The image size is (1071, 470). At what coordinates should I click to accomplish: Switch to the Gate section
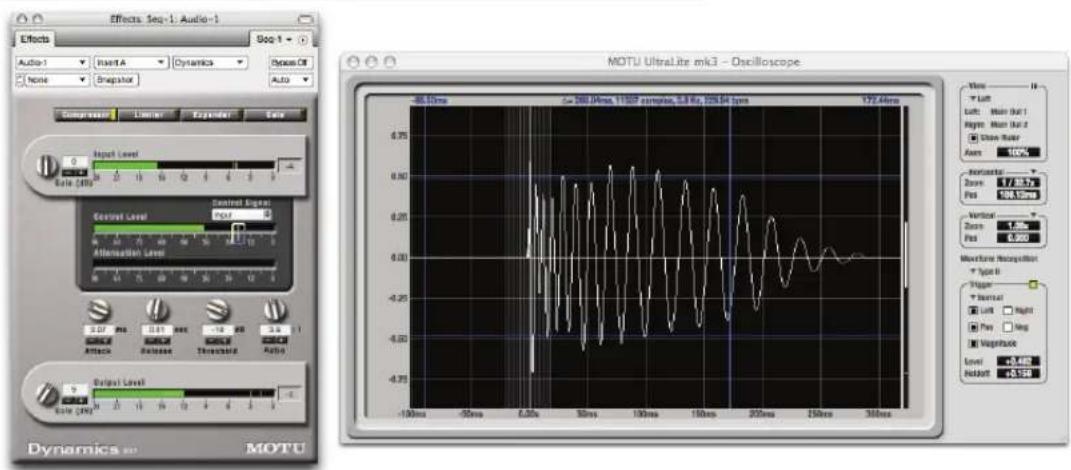click(275, 115)
